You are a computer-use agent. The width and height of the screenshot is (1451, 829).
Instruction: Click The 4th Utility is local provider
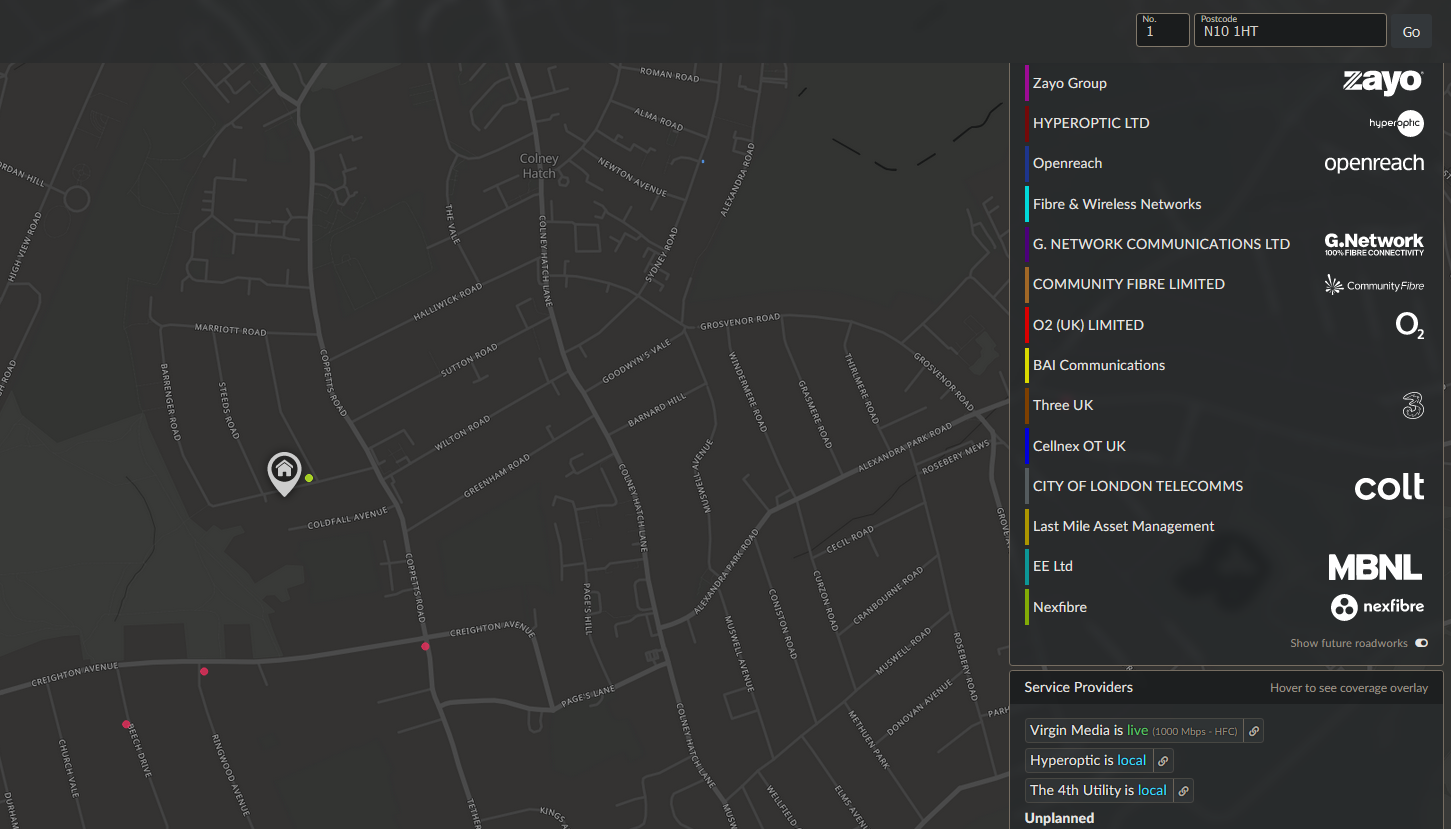tap(1099, 791)
